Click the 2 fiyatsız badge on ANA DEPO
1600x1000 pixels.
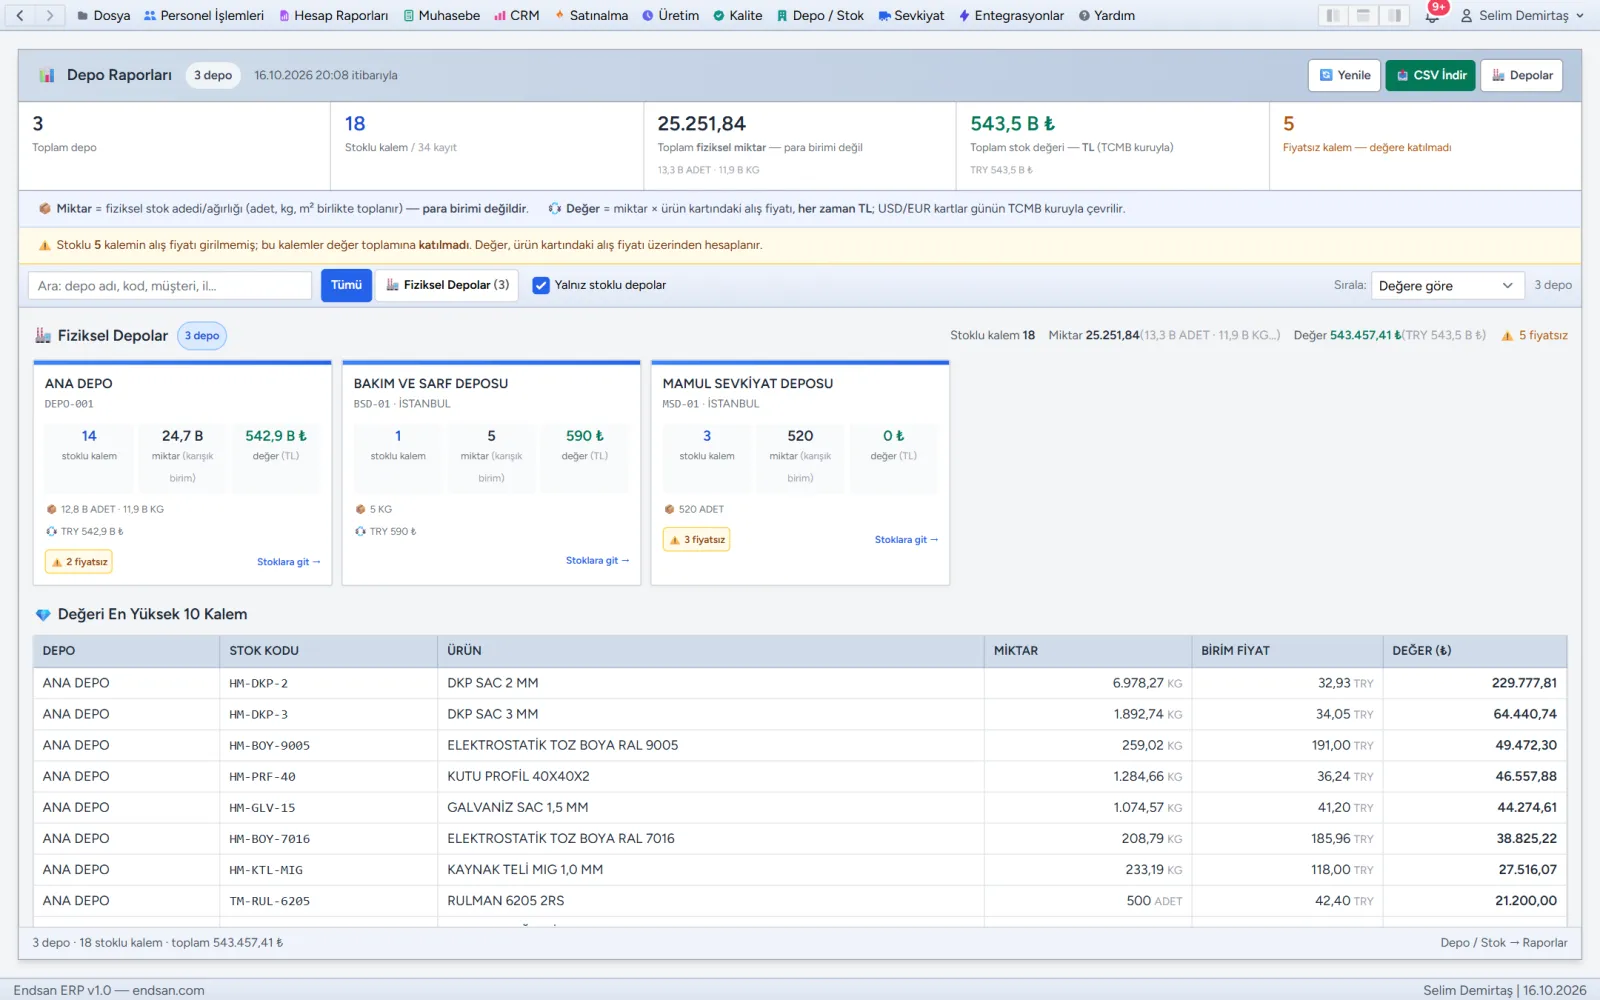[x=79, y=563]
